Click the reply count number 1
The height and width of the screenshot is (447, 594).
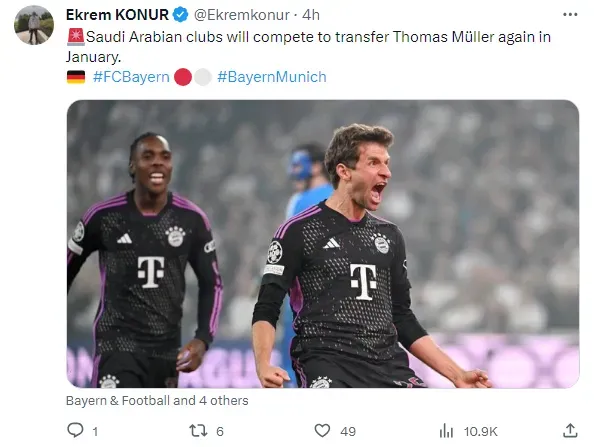95,431
